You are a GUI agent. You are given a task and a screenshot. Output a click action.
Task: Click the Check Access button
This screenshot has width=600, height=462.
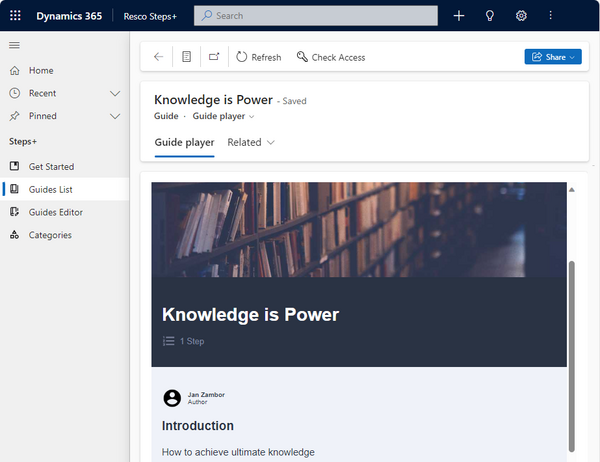click(x=331, y=57)
